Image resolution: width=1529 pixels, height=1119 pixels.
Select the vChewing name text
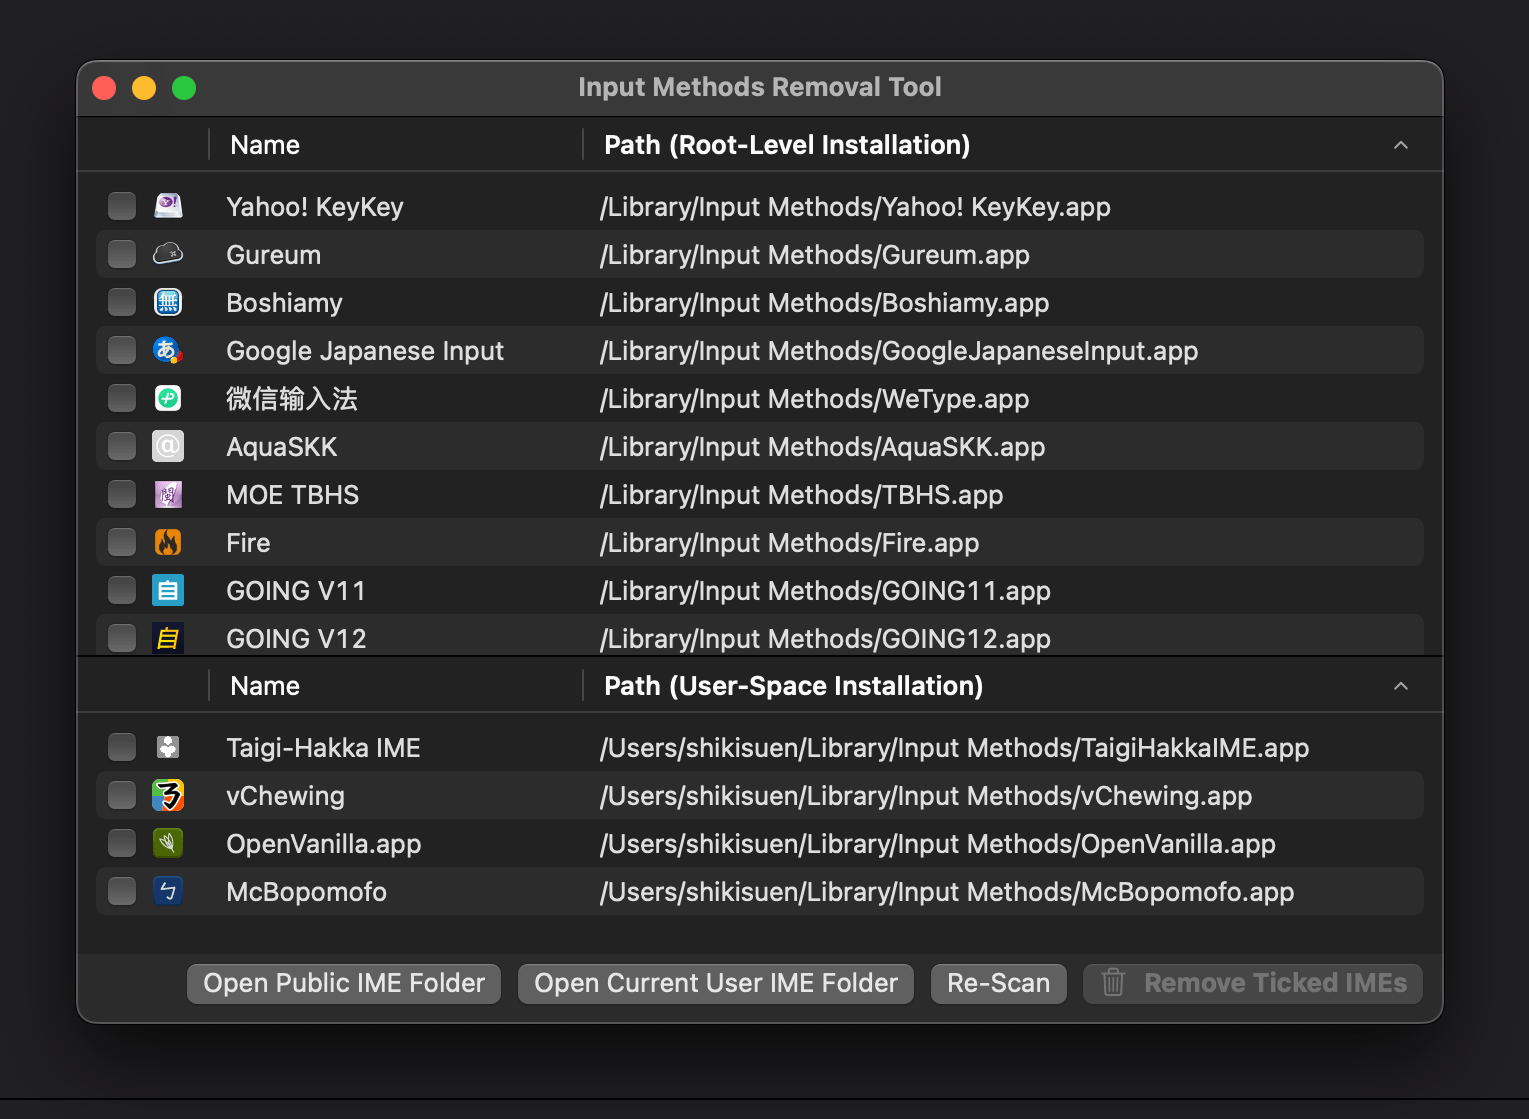coord(286,796)
